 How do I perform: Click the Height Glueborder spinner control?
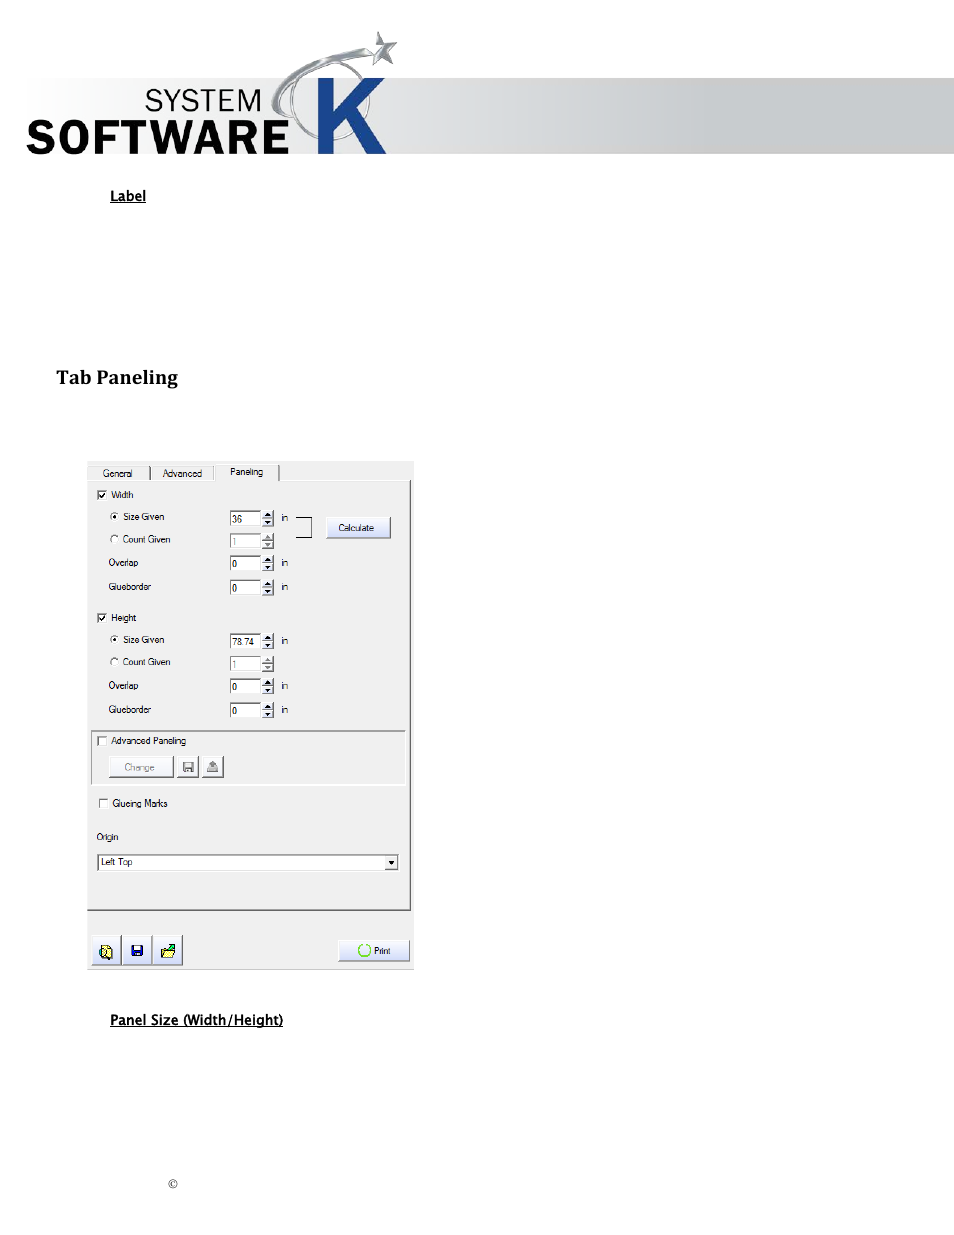tap(268, 711)
